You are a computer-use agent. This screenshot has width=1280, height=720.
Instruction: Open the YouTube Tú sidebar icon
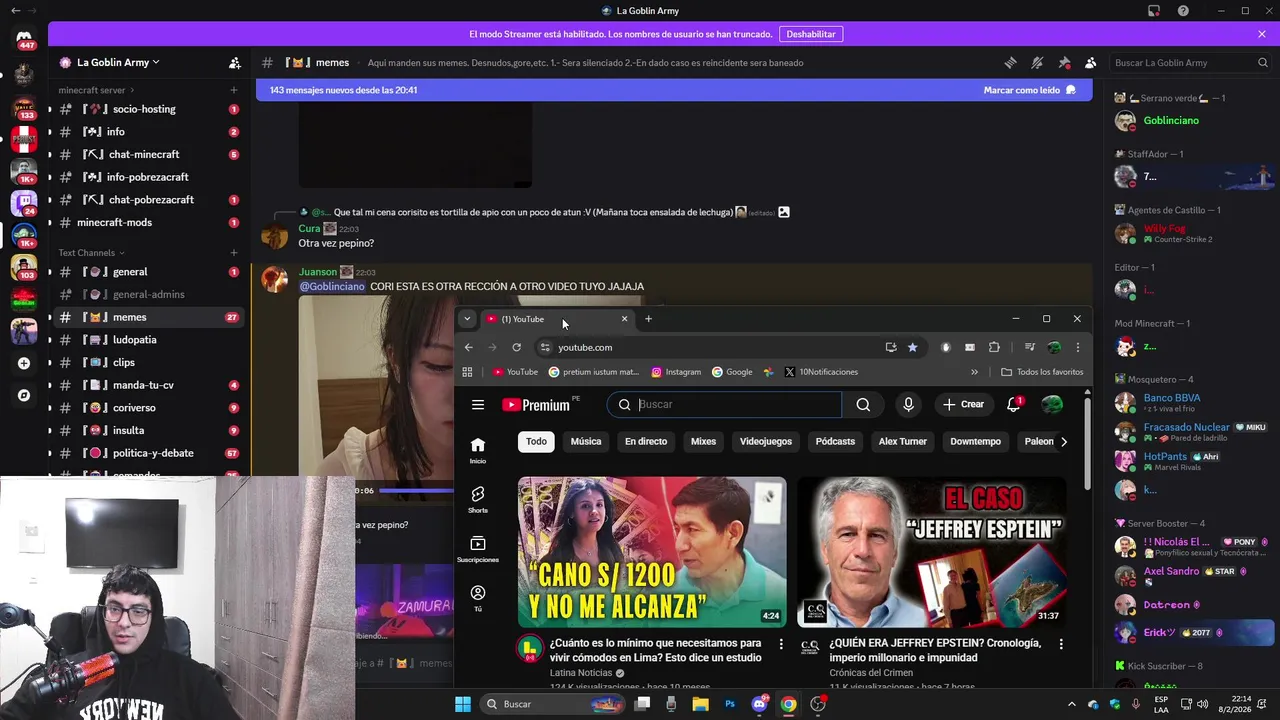478,598
